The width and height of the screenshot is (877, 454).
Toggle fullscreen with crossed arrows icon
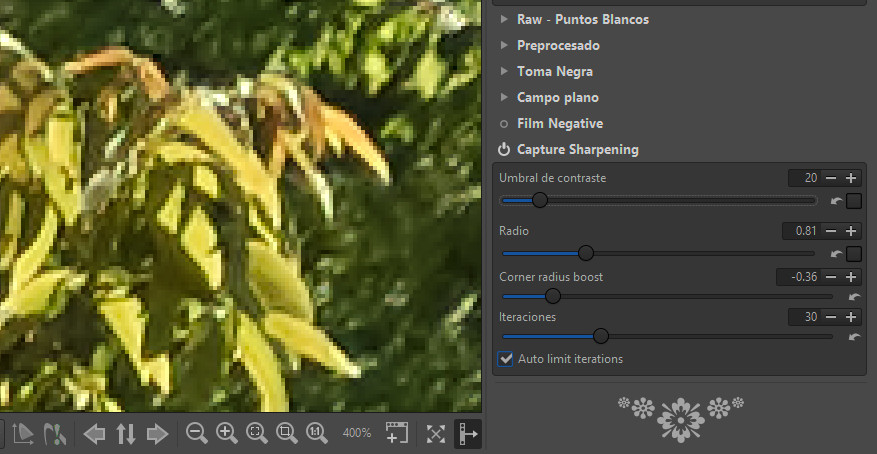[x=436, y=433]
